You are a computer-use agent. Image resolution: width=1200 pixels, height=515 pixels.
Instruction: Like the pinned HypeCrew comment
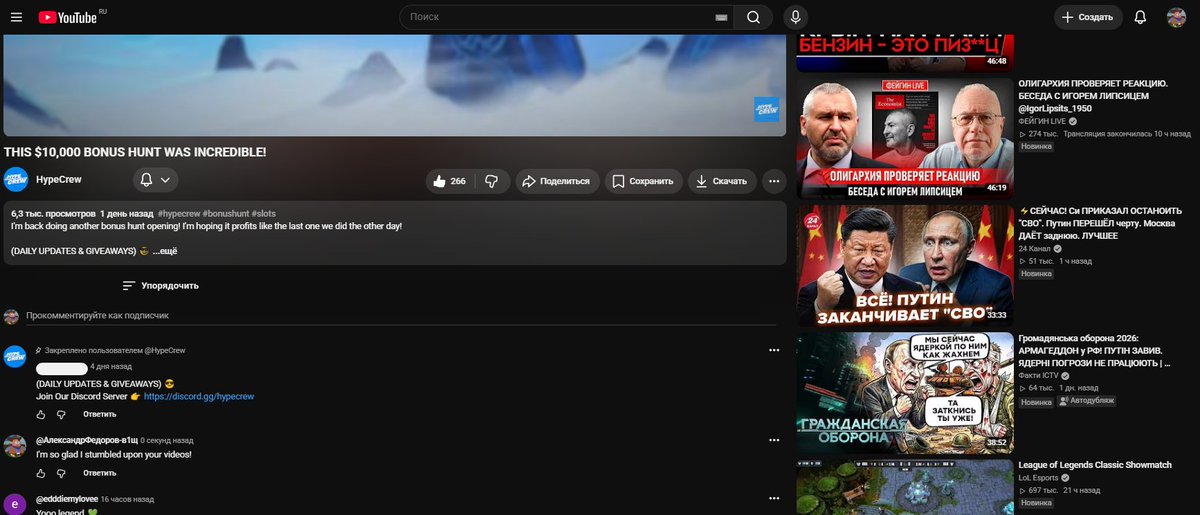pos(41,414)
